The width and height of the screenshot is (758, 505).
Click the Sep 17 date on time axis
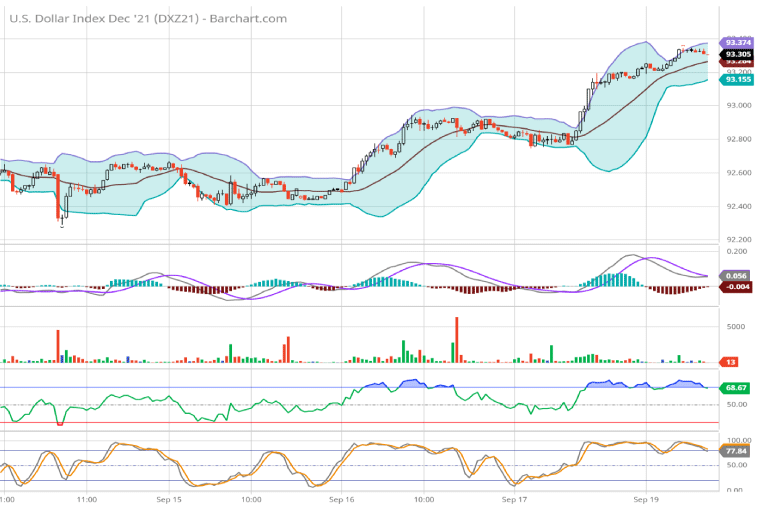[514, 498]
